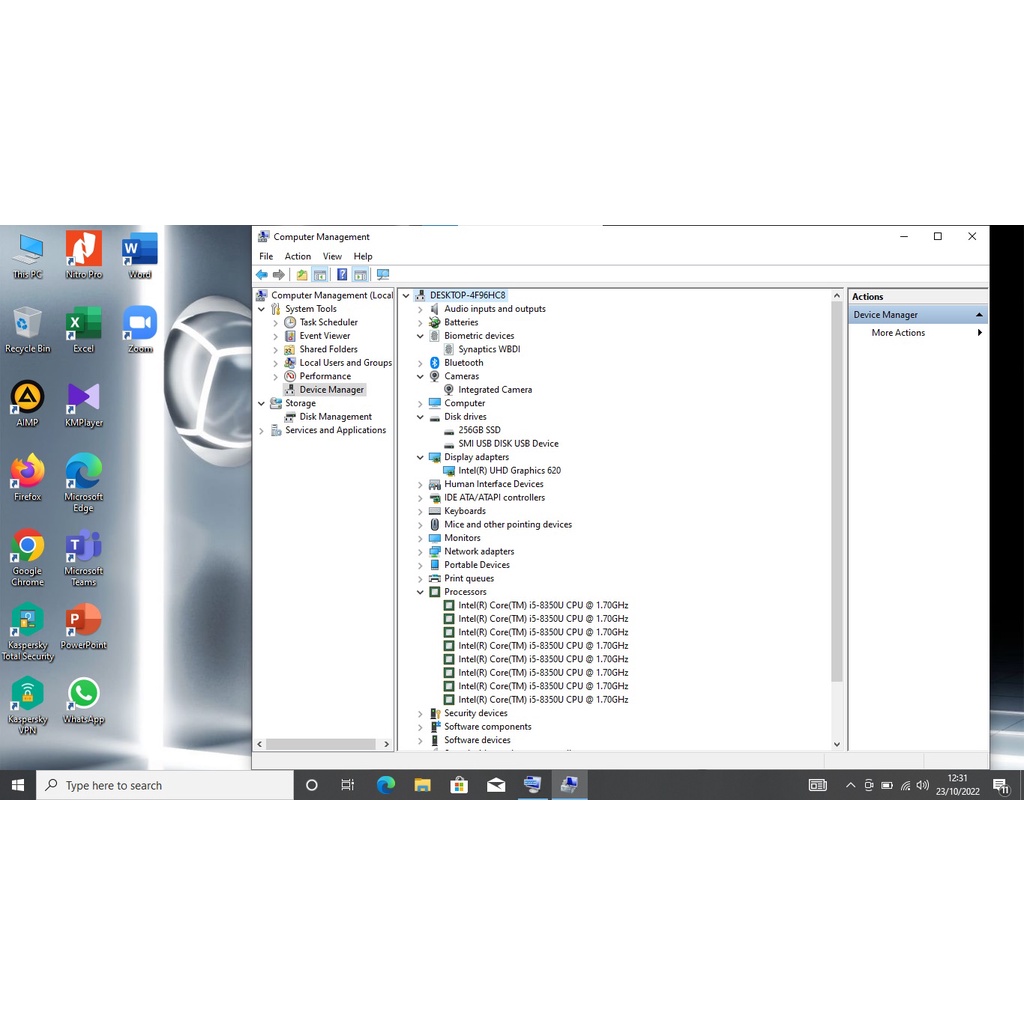Toggle Show/Hide Action Pane toolbar icon
Screen dimensions: 1024x1024
coord(360,275)
